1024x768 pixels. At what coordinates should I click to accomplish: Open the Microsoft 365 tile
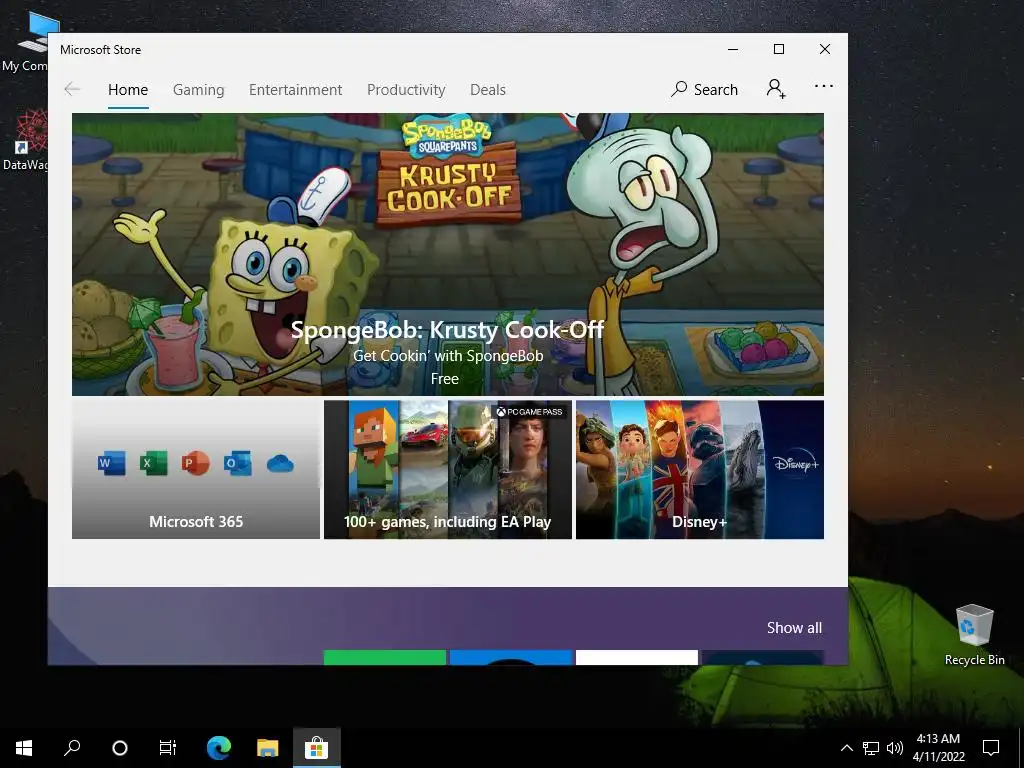click(x=196, y=470)
